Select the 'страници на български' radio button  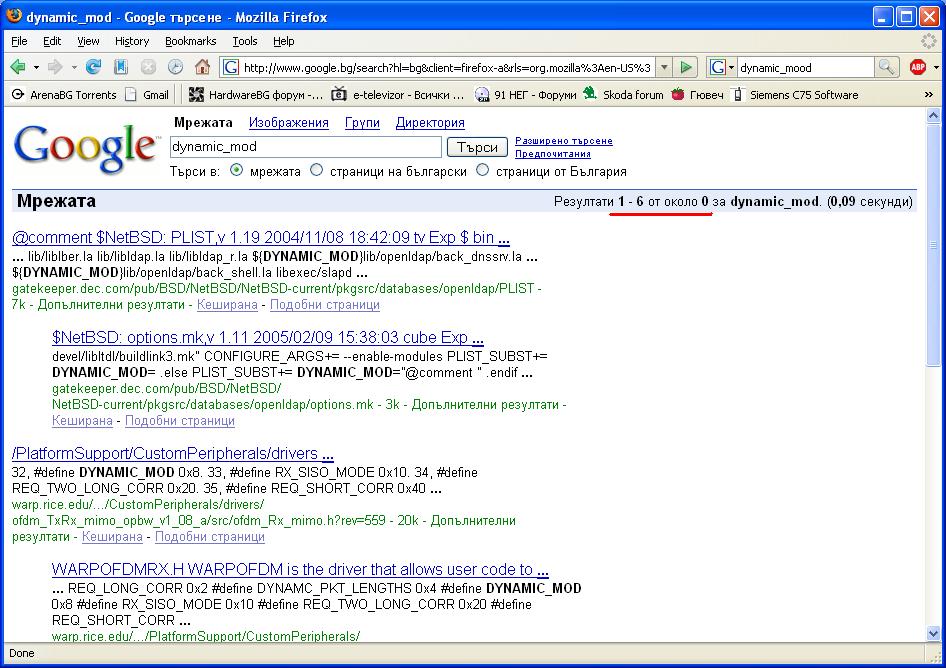point(317,171)
